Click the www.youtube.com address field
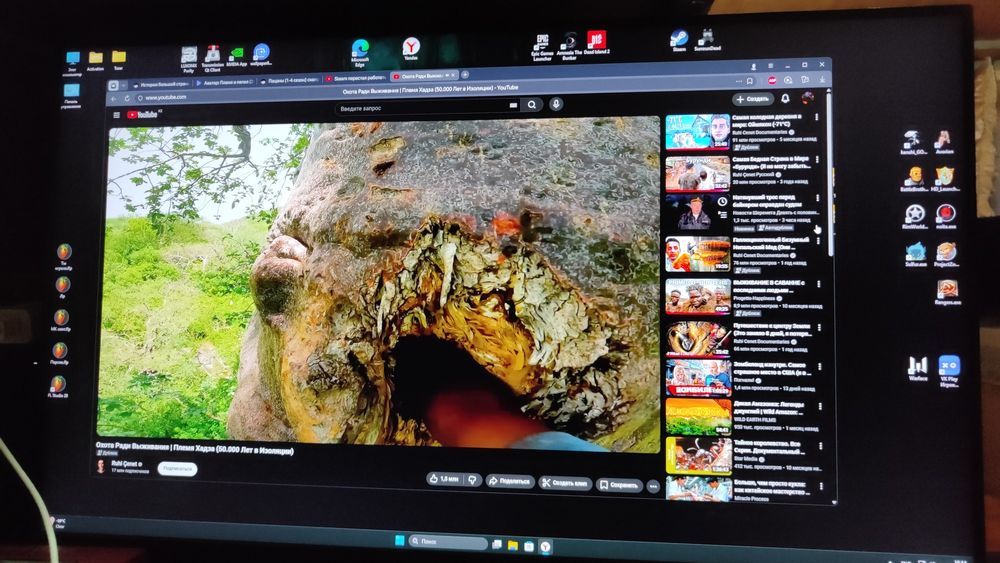The width and height of the screenshot is (1000, 563). [x=166, y=98]
